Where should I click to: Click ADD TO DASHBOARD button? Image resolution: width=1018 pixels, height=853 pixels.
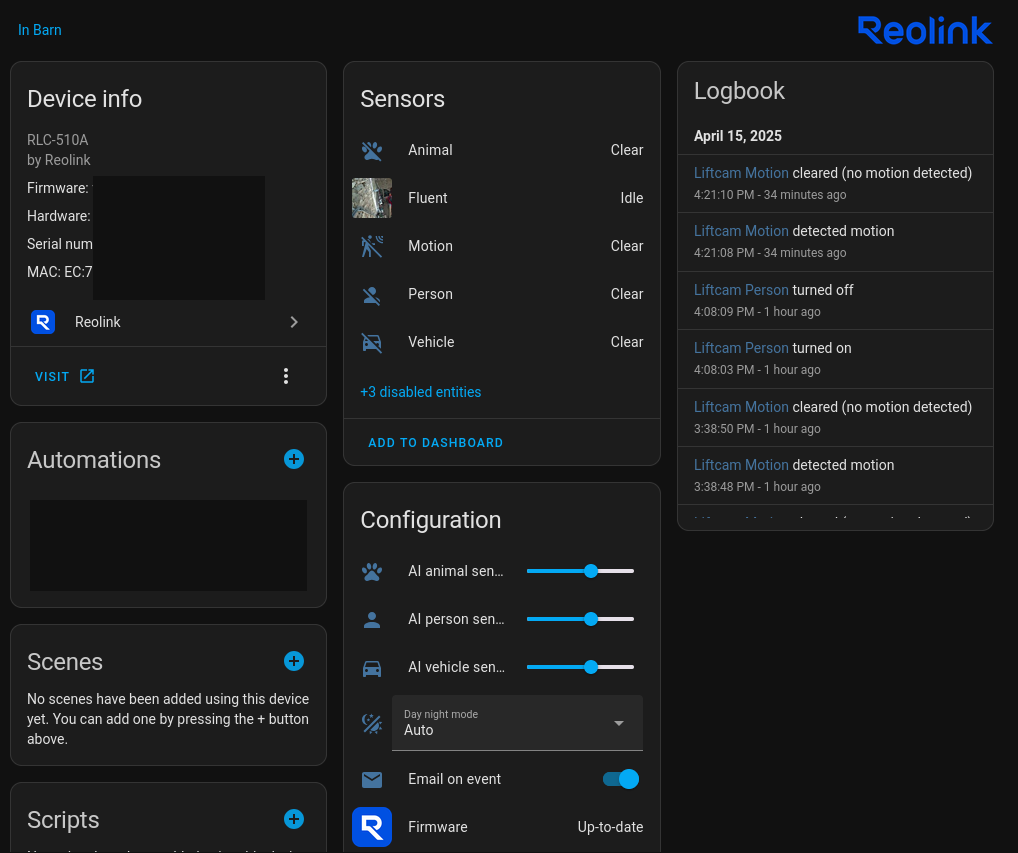436,443
